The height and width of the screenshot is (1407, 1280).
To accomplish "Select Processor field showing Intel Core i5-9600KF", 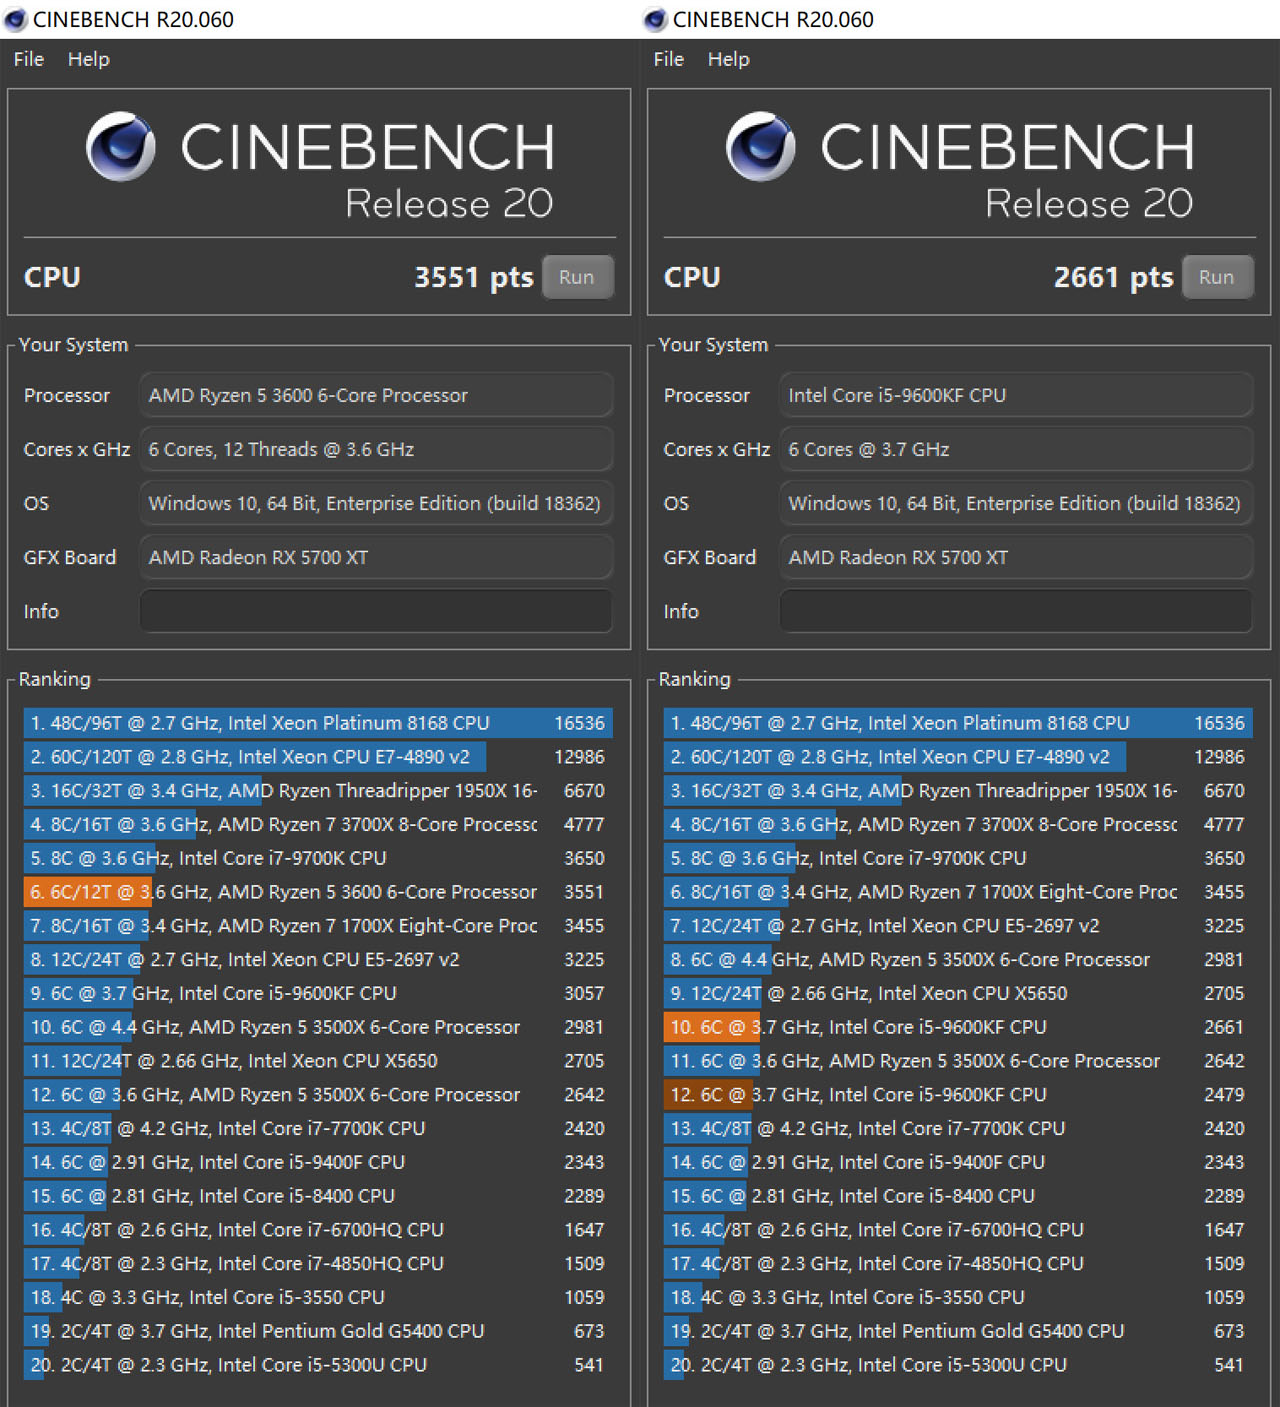I will [x=1015, y=395].
